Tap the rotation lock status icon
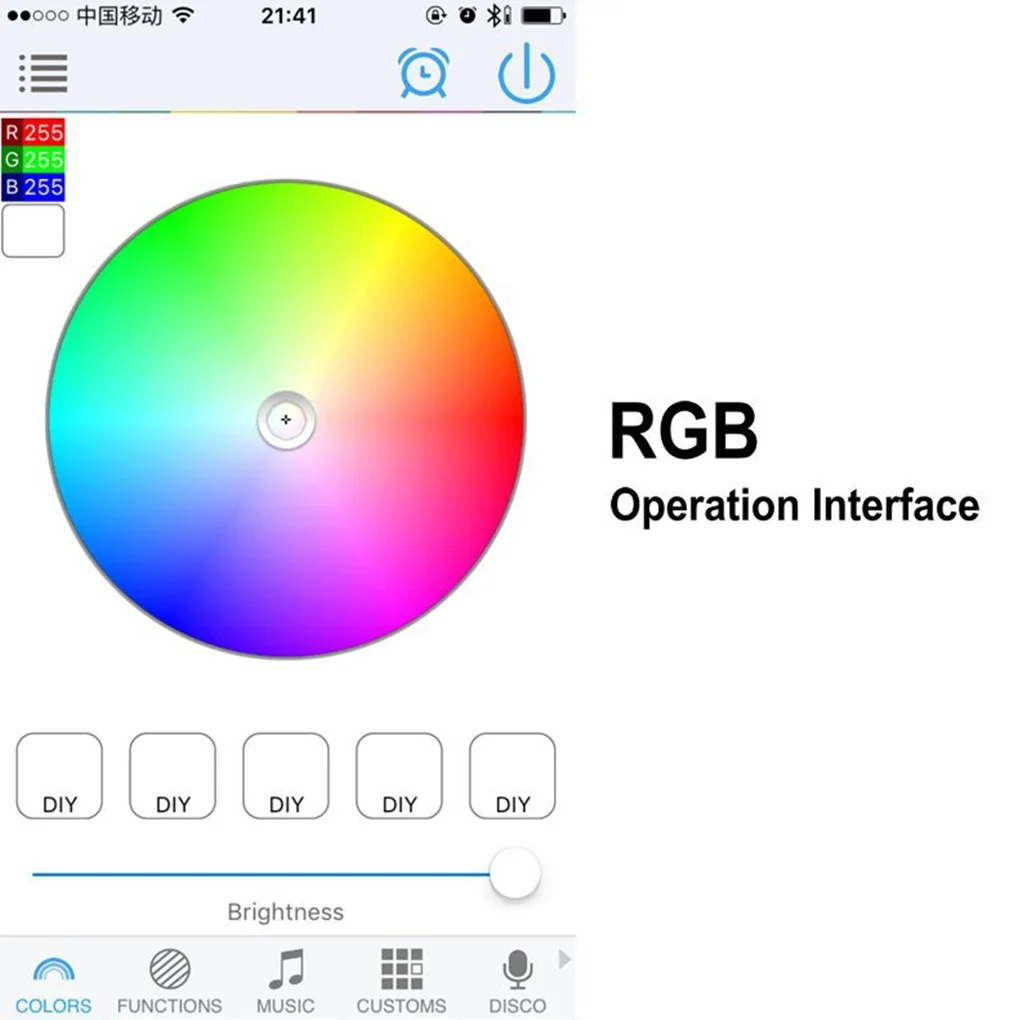 [436, 15]
